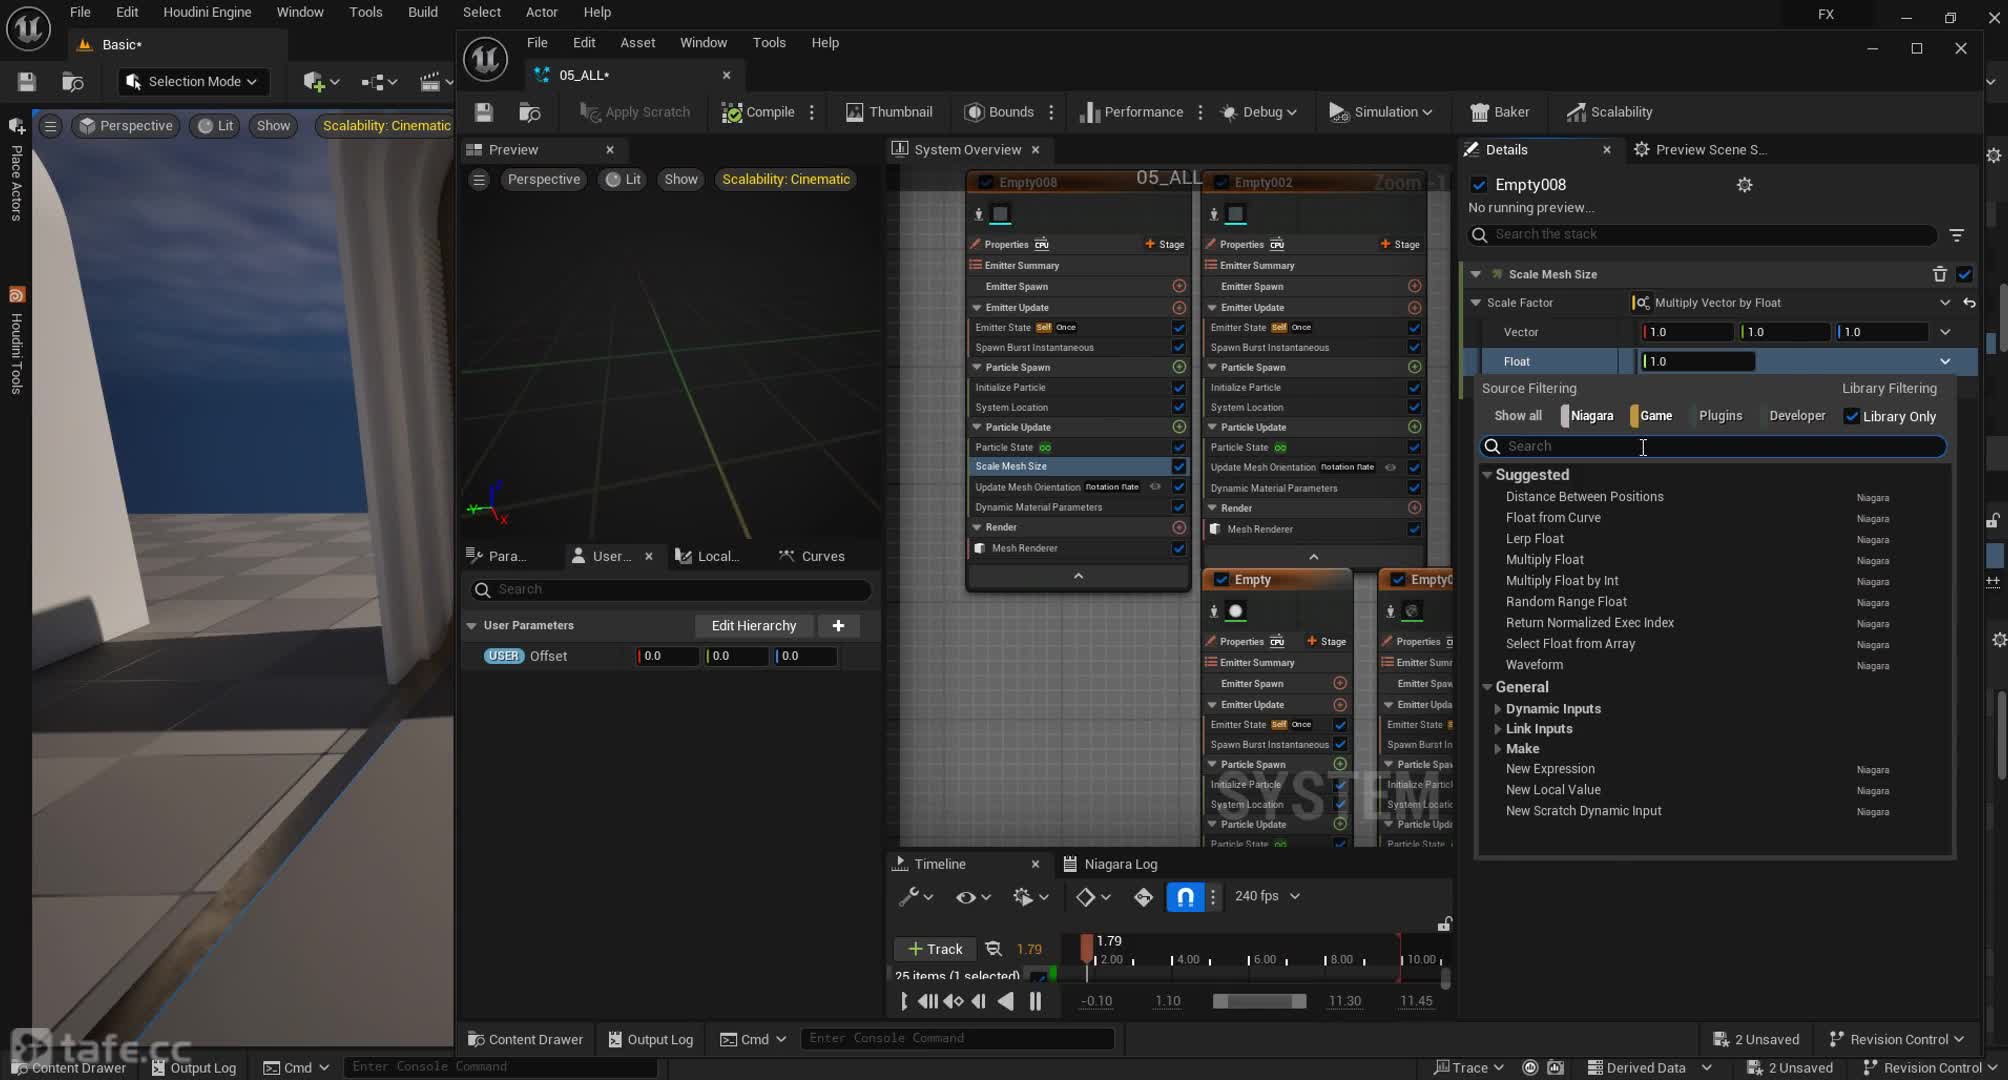
Task: Click the Edit Hierarchy button
Action: pos(754,626)
